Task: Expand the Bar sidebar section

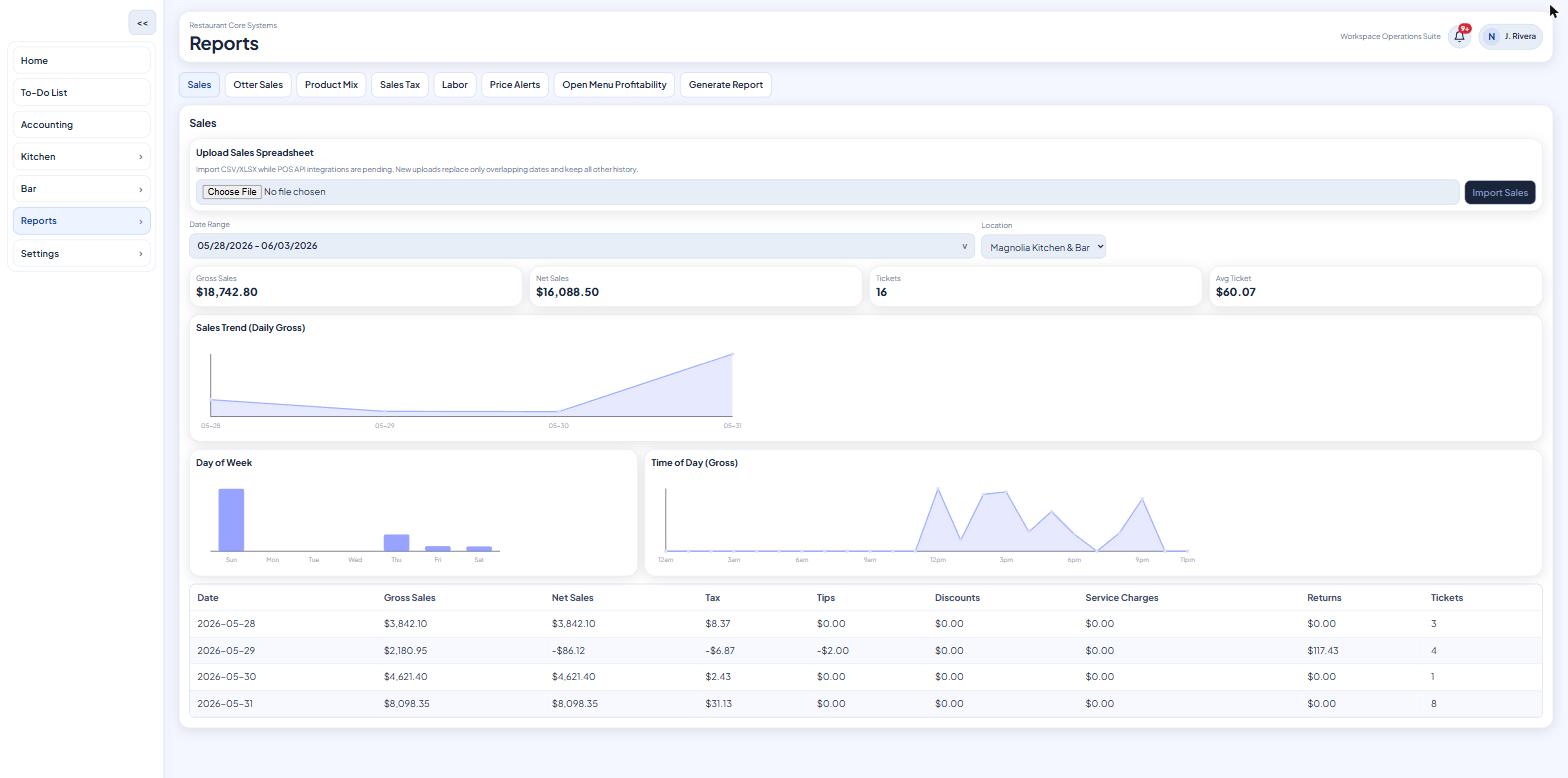Action: 82,189
